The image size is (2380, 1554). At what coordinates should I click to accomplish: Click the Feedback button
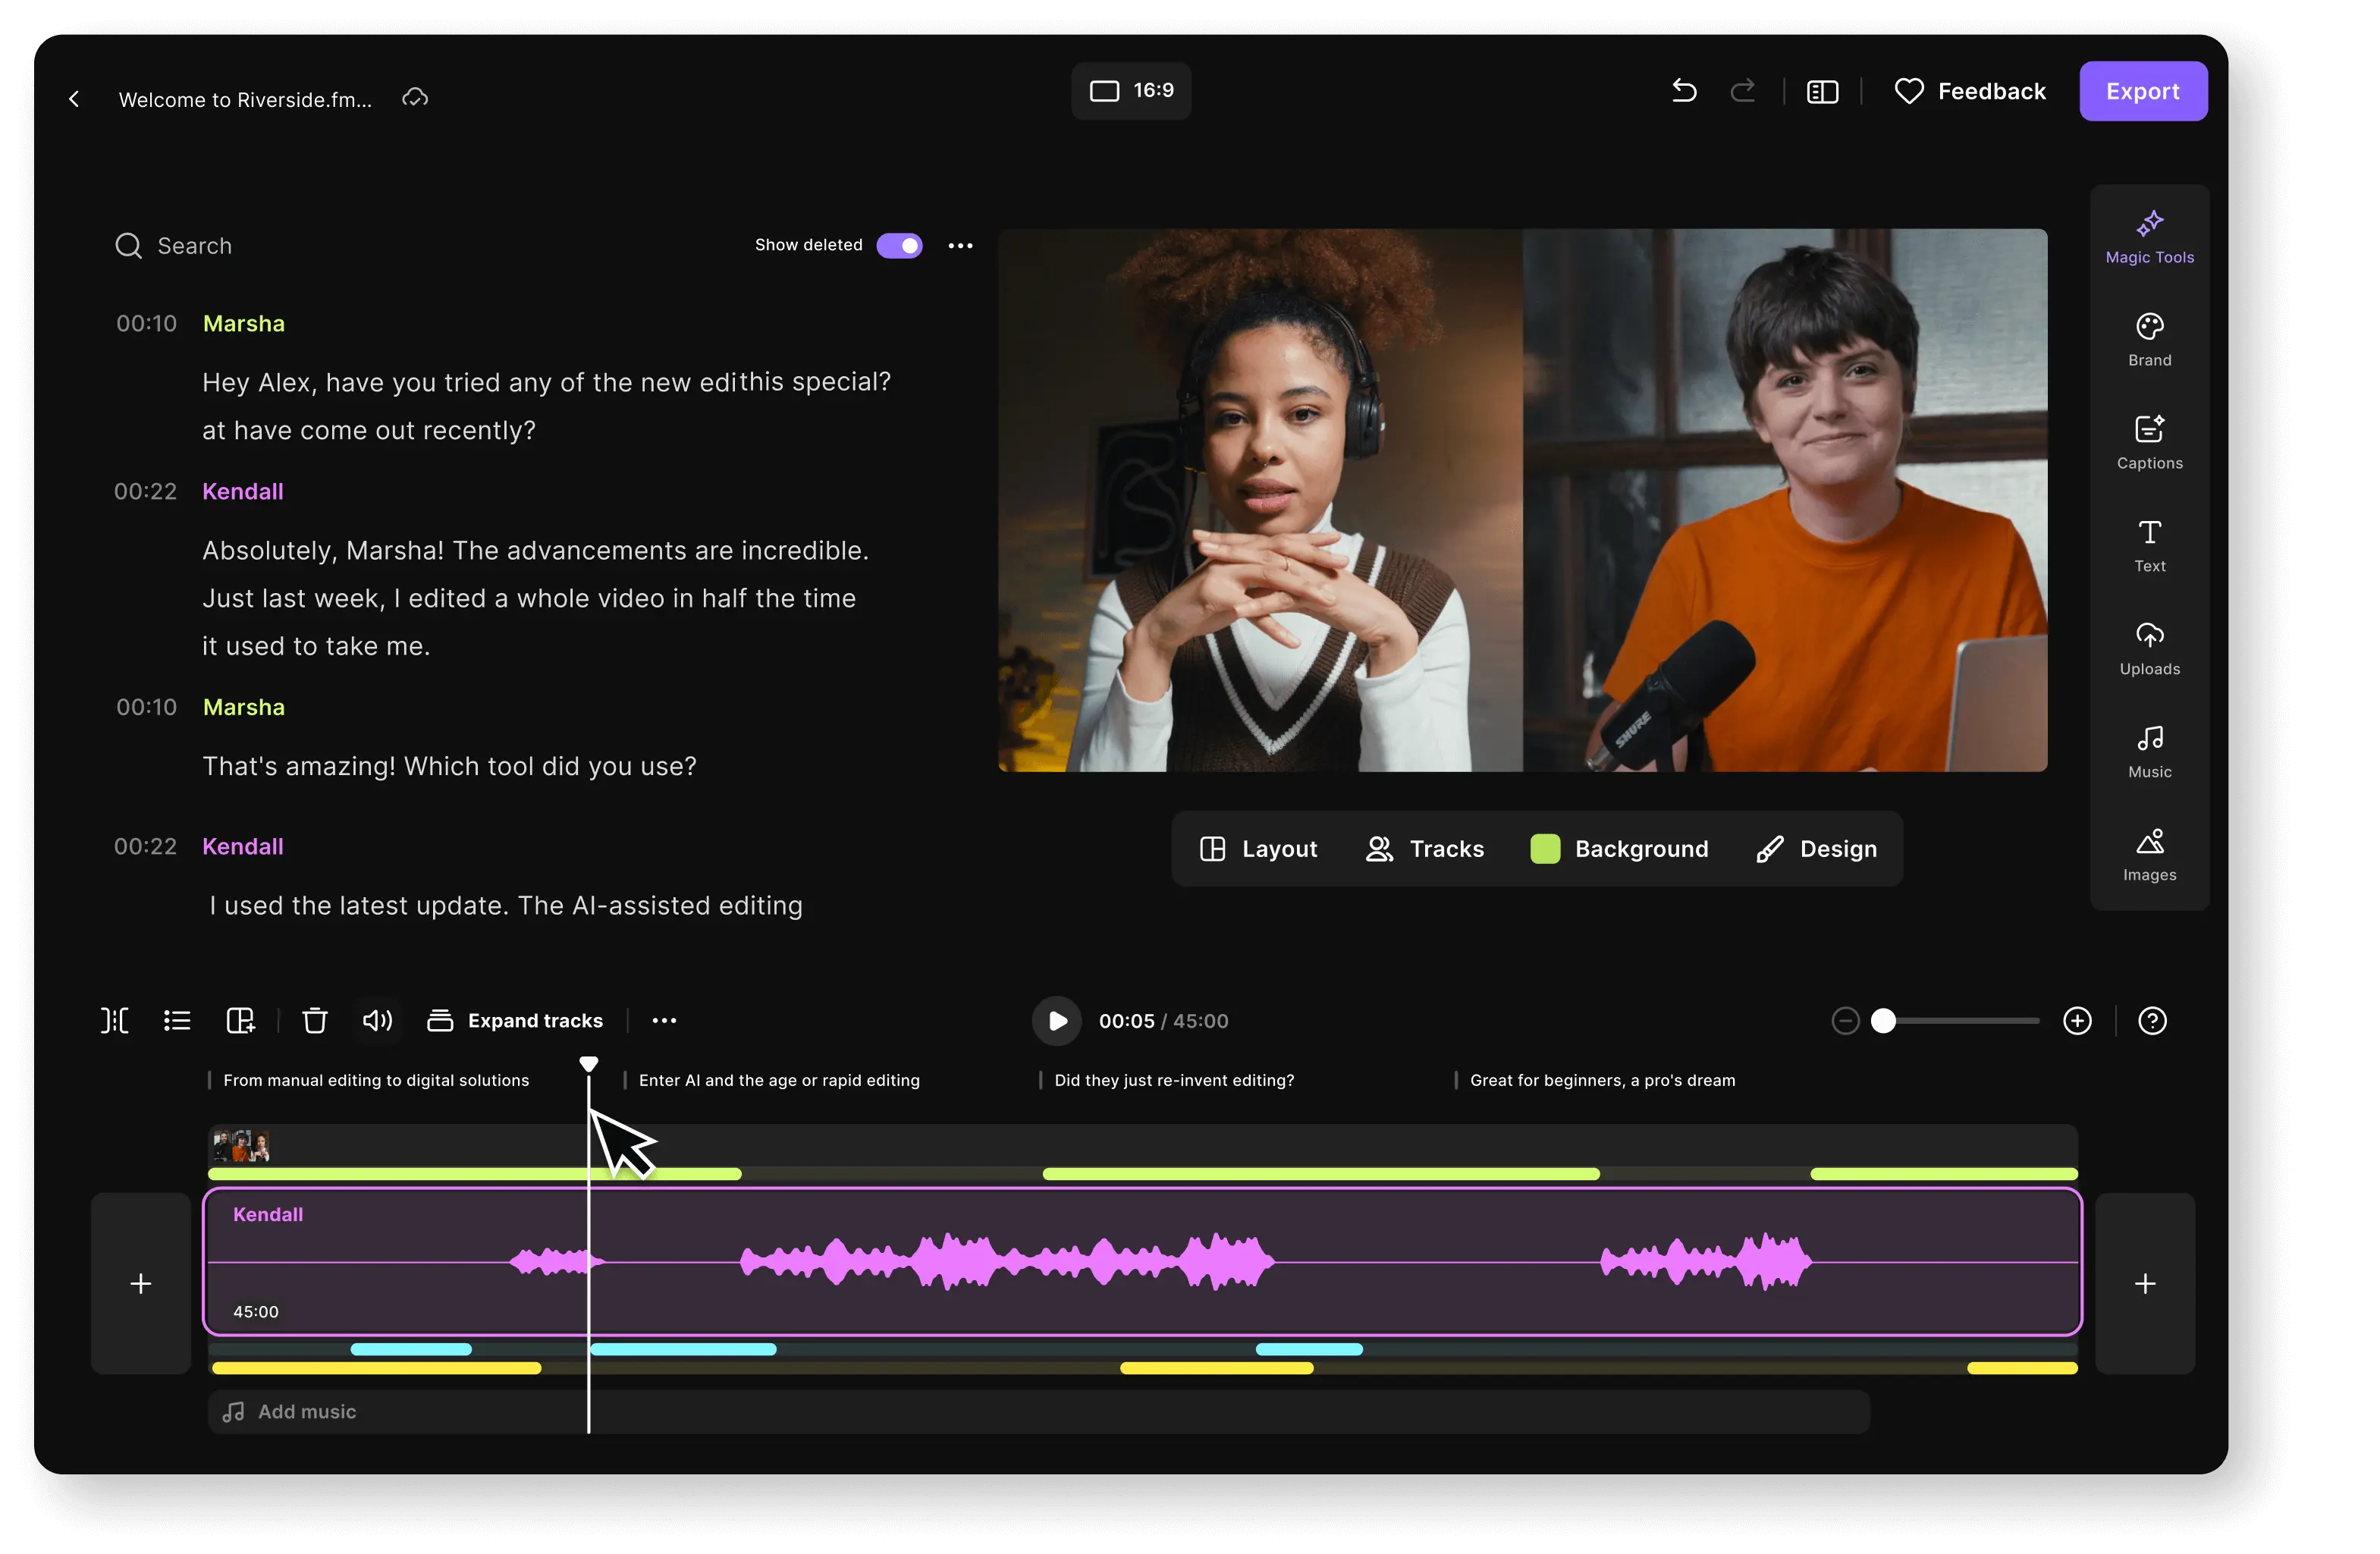(1969, 91)
